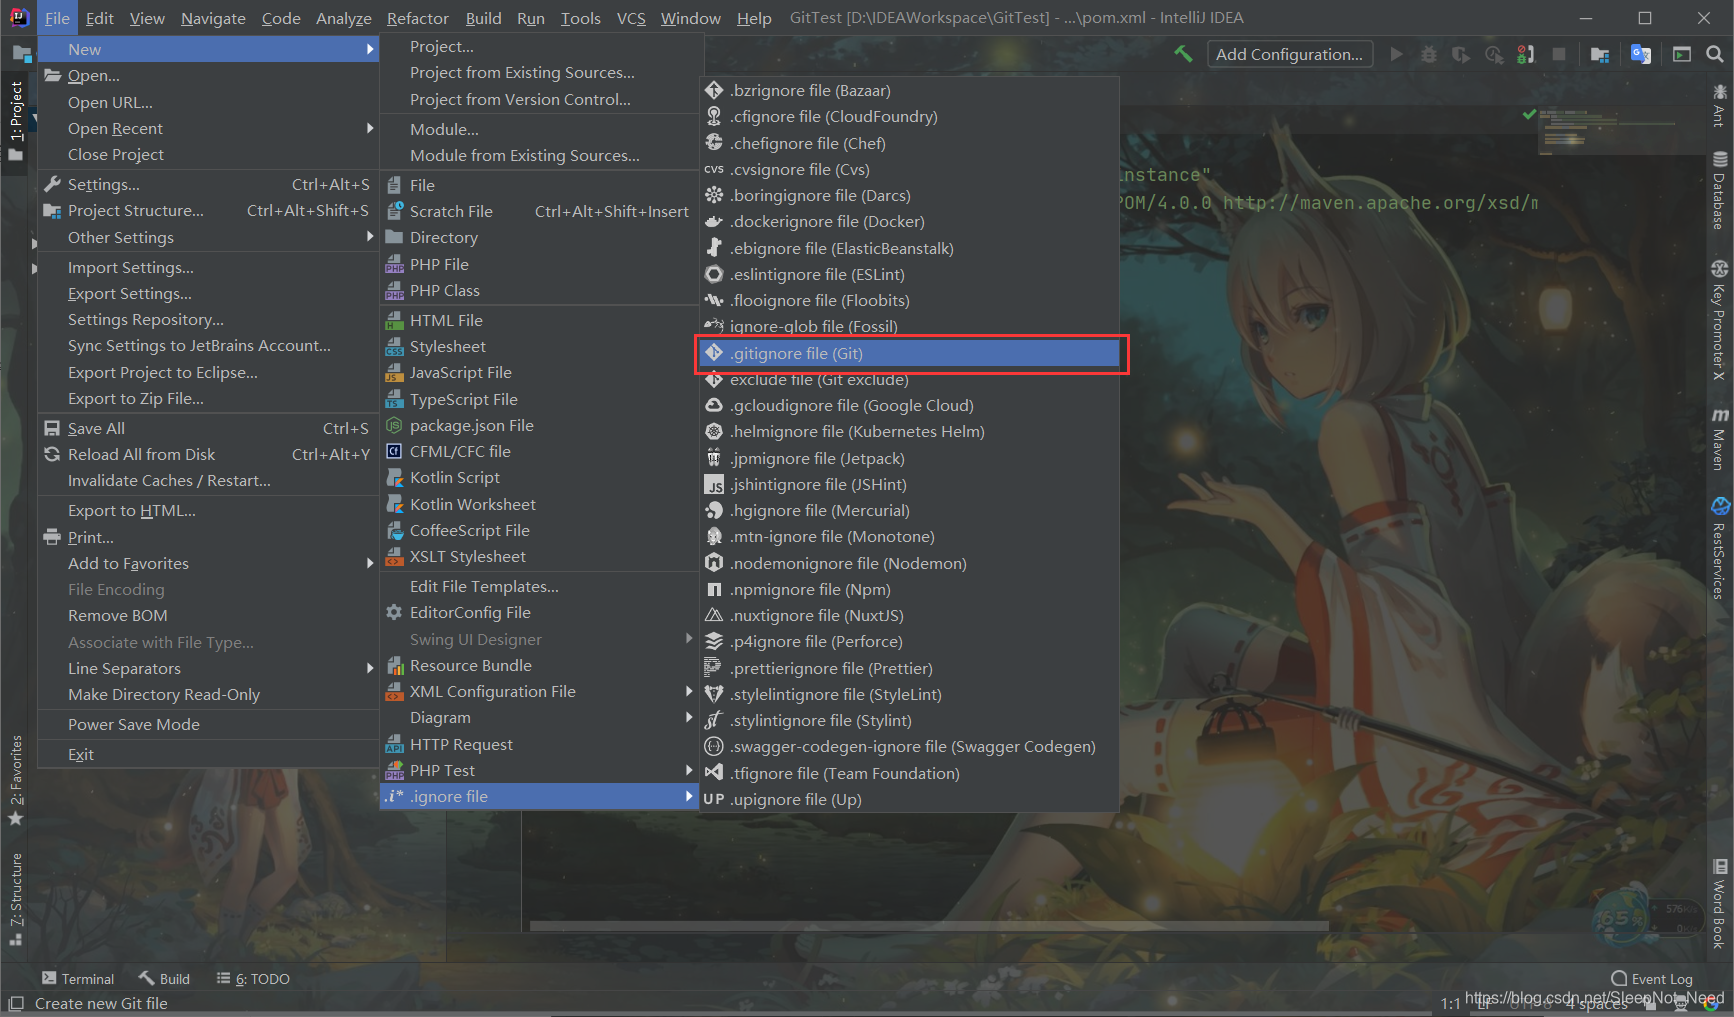The image size is (1734, 1017).
Task: Click the Search Everywhere magnifier icon
Action: click(1714, 54)
